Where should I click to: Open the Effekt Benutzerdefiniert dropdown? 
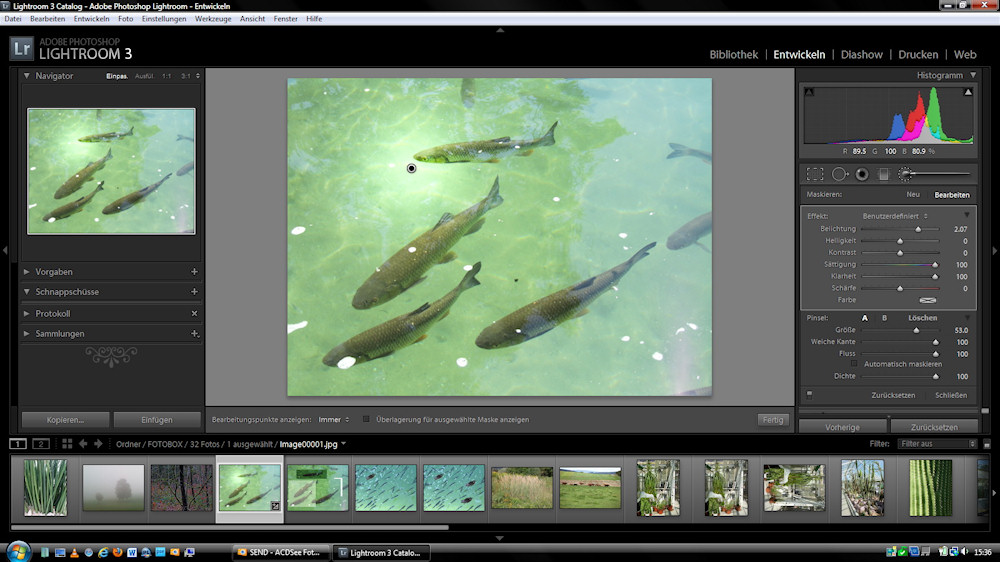pyautogui.click(x=895, y=216)
